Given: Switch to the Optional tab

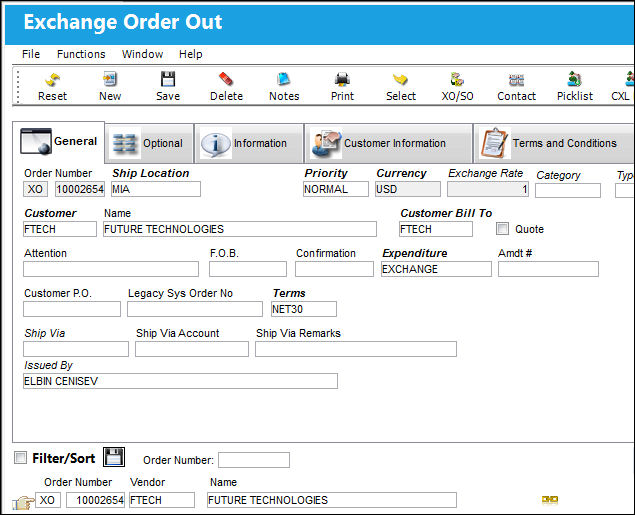Looking at the screenshot, I should pyautogui.click(x=149, y=143).
